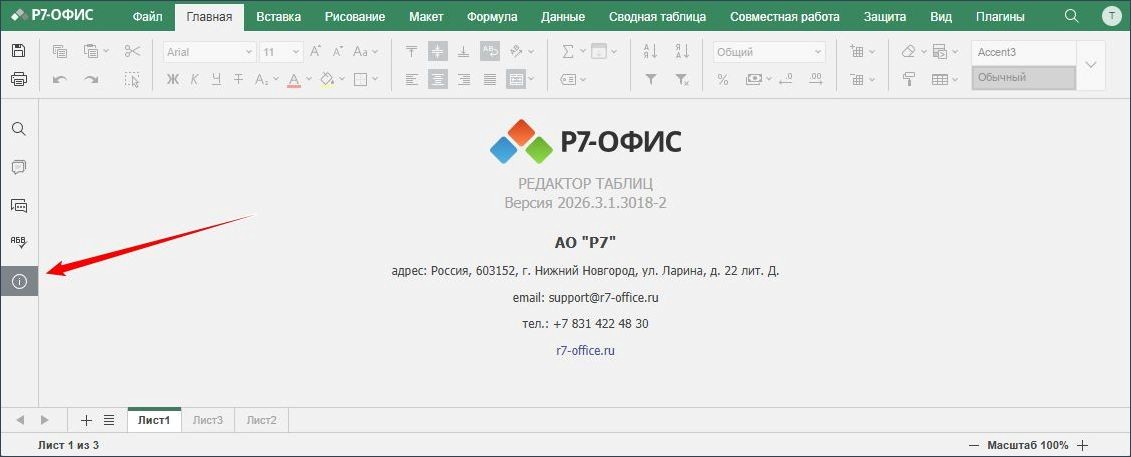Sort descending Я to А
Viewport: 1131px width, 457px height.
[x=682, y=51]
